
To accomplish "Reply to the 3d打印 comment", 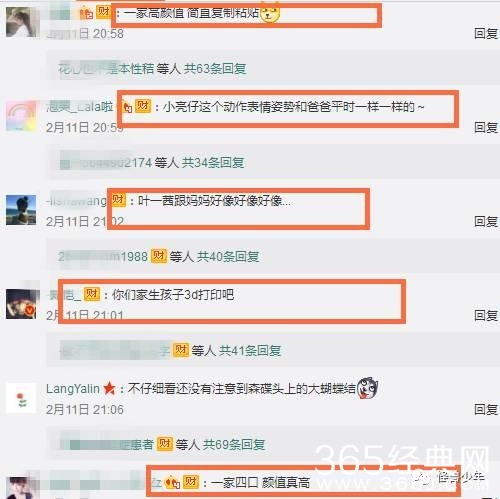I will (486, 315).
